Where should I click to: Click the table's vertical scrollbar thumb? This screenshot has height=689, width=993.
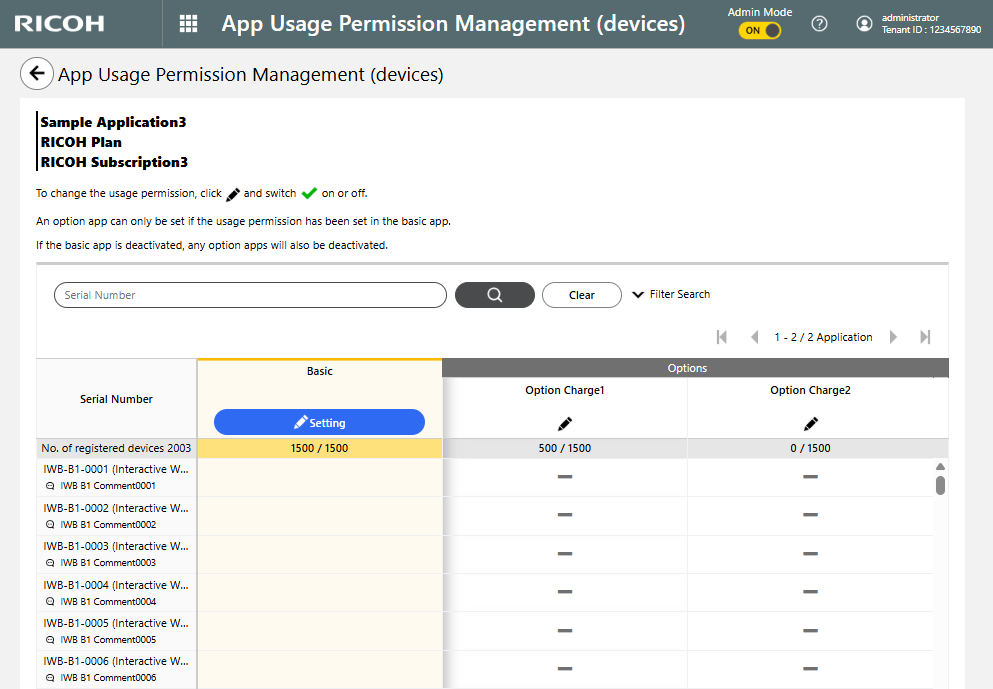click(940, 485)
